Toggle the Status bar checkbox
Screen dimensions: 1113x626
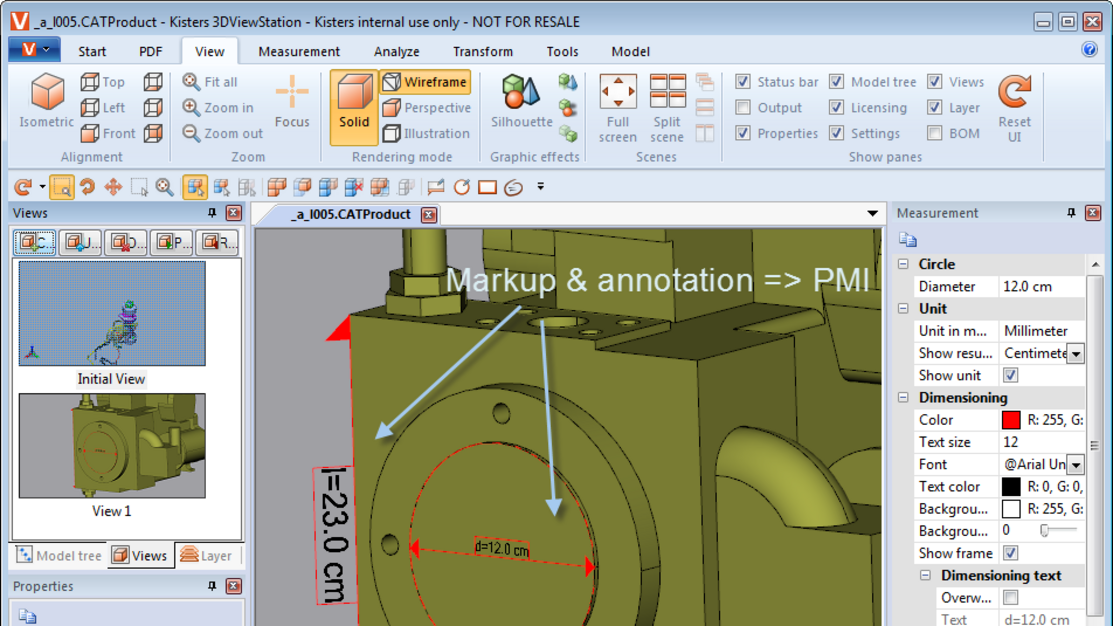pyautogui.click(x=742, y=82)
